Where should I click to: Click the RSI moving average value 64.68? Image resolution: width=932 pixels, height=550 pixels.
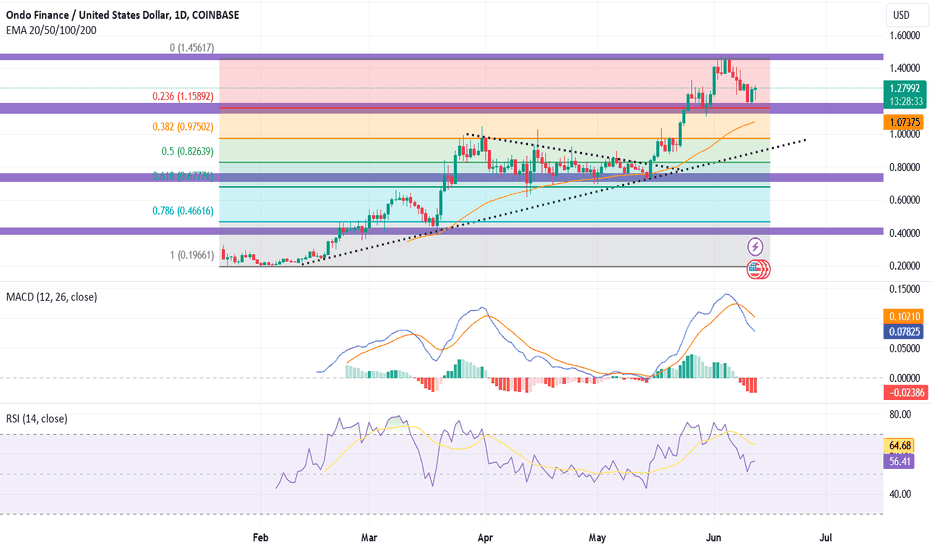click(899, 445)
